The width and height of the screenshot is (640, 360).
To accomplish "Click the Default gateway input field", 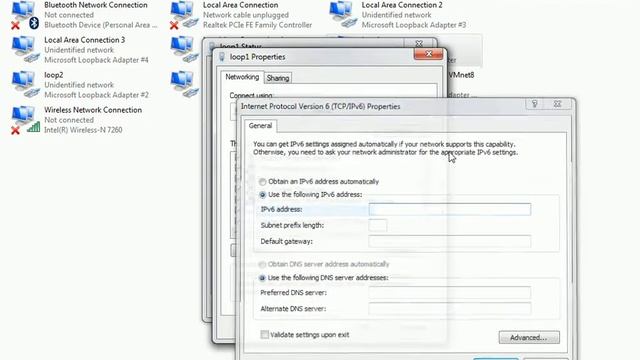I will pos(449,241).
